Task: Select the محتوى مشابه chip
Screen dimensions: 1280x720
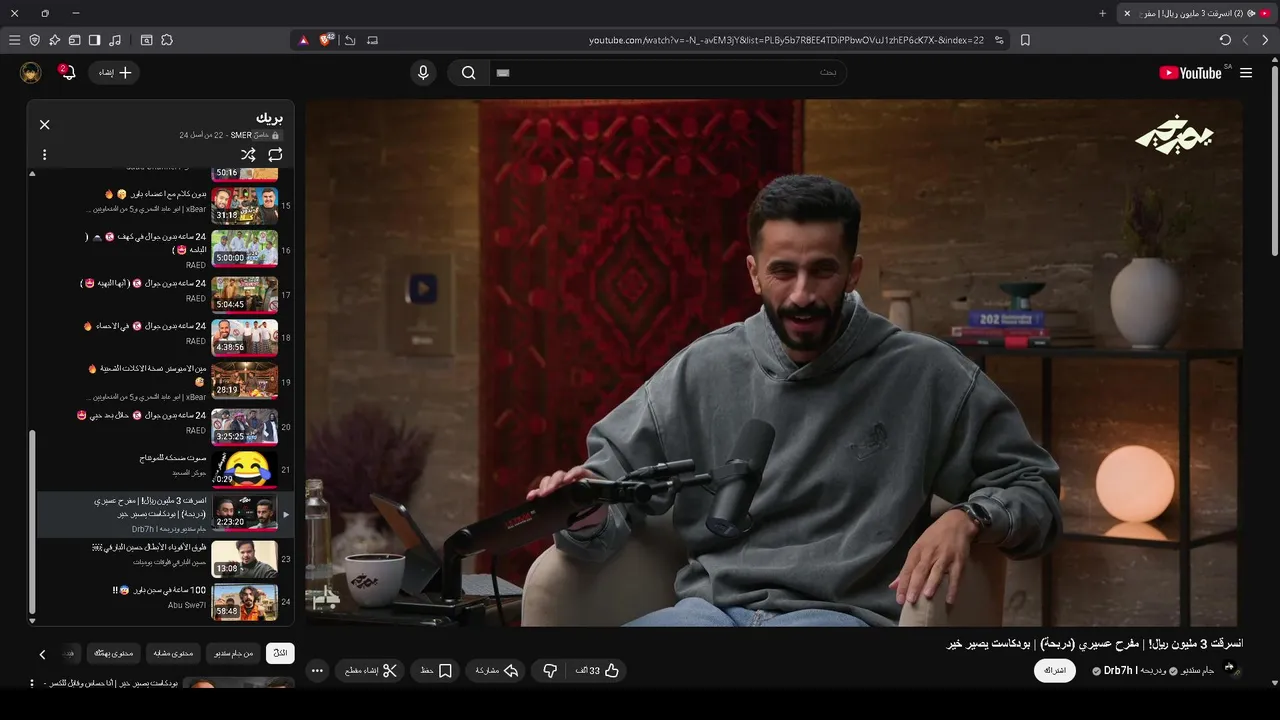Action: [175, 654]
